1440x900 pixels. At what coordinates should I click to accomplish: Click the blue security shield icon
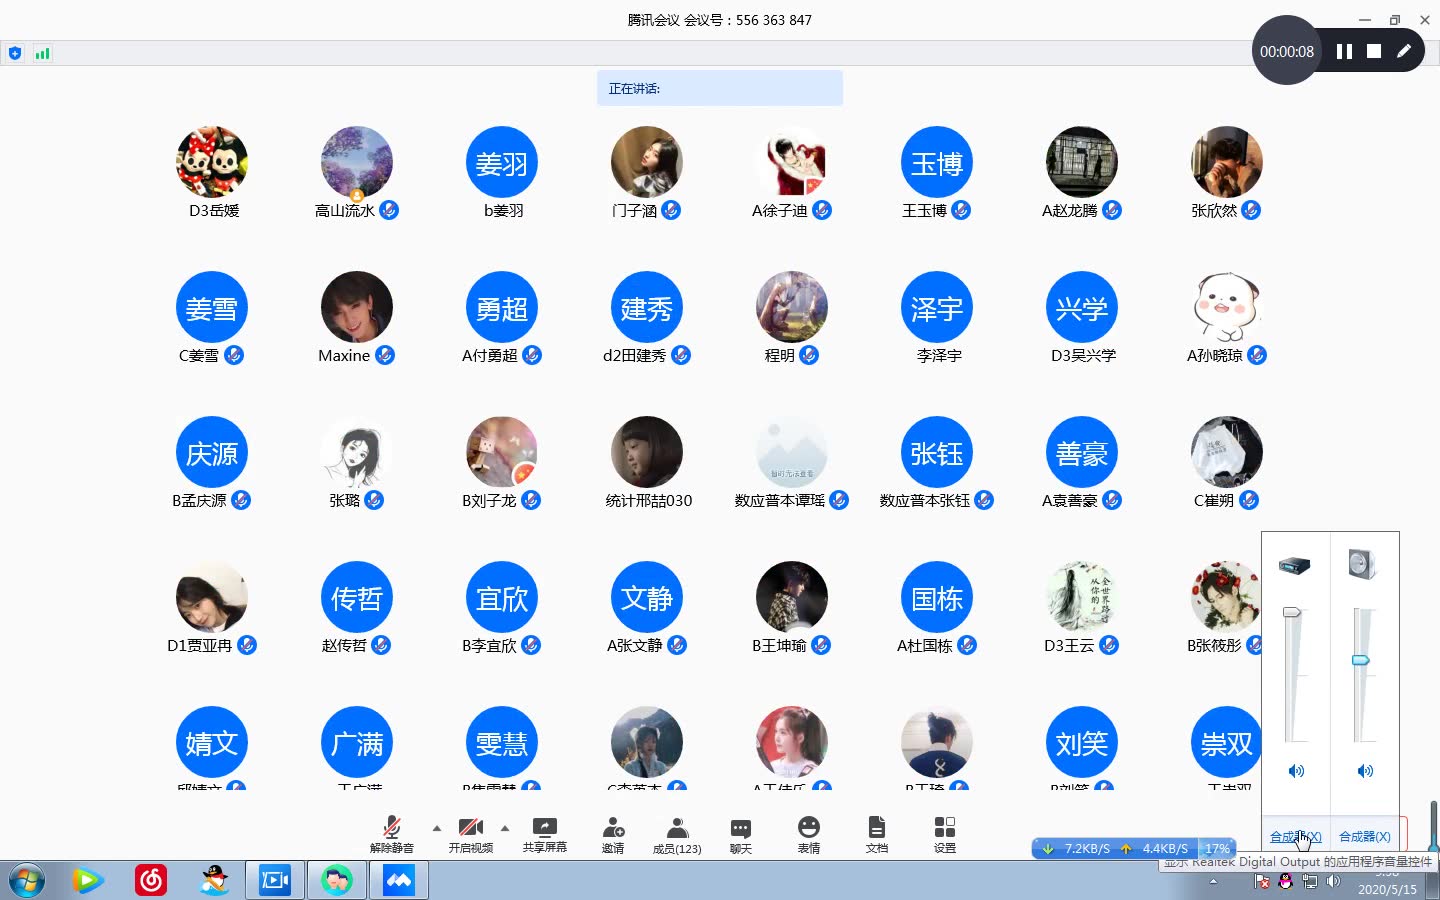tap(15, 53)
